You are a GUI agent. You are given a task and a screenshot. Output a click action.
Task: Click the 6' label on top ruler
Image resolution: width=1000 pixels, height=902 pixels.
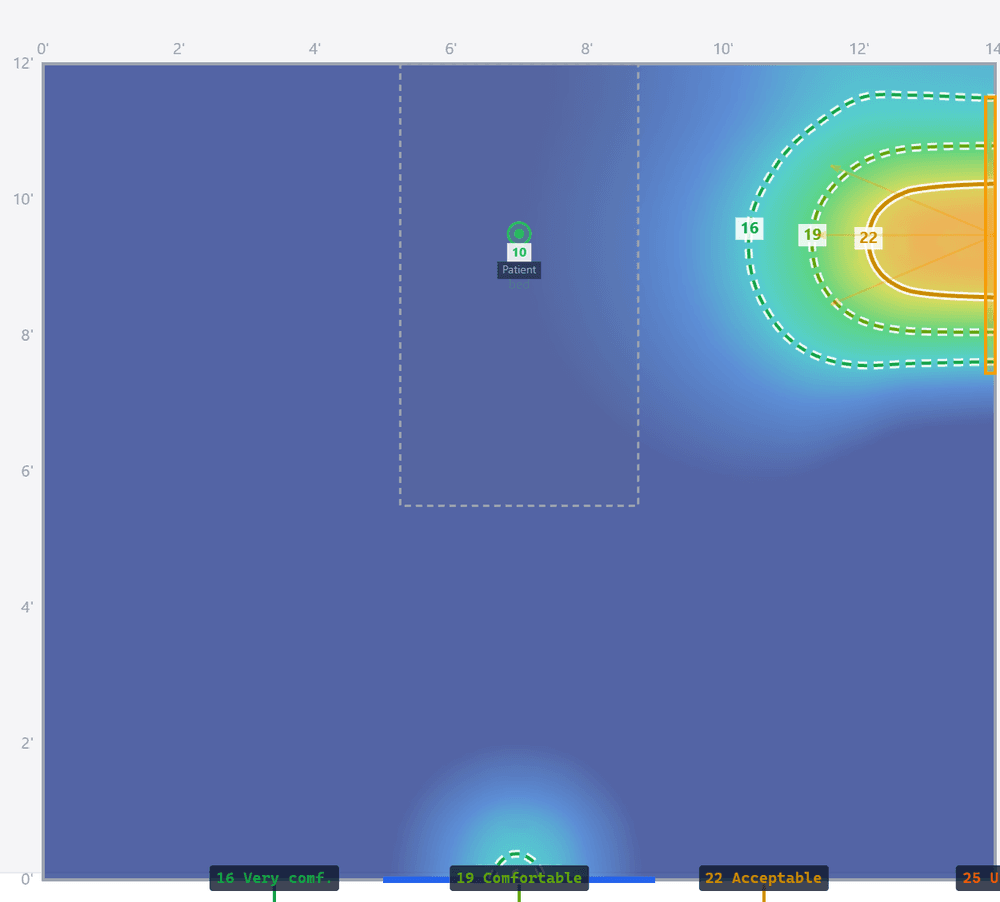451,49
